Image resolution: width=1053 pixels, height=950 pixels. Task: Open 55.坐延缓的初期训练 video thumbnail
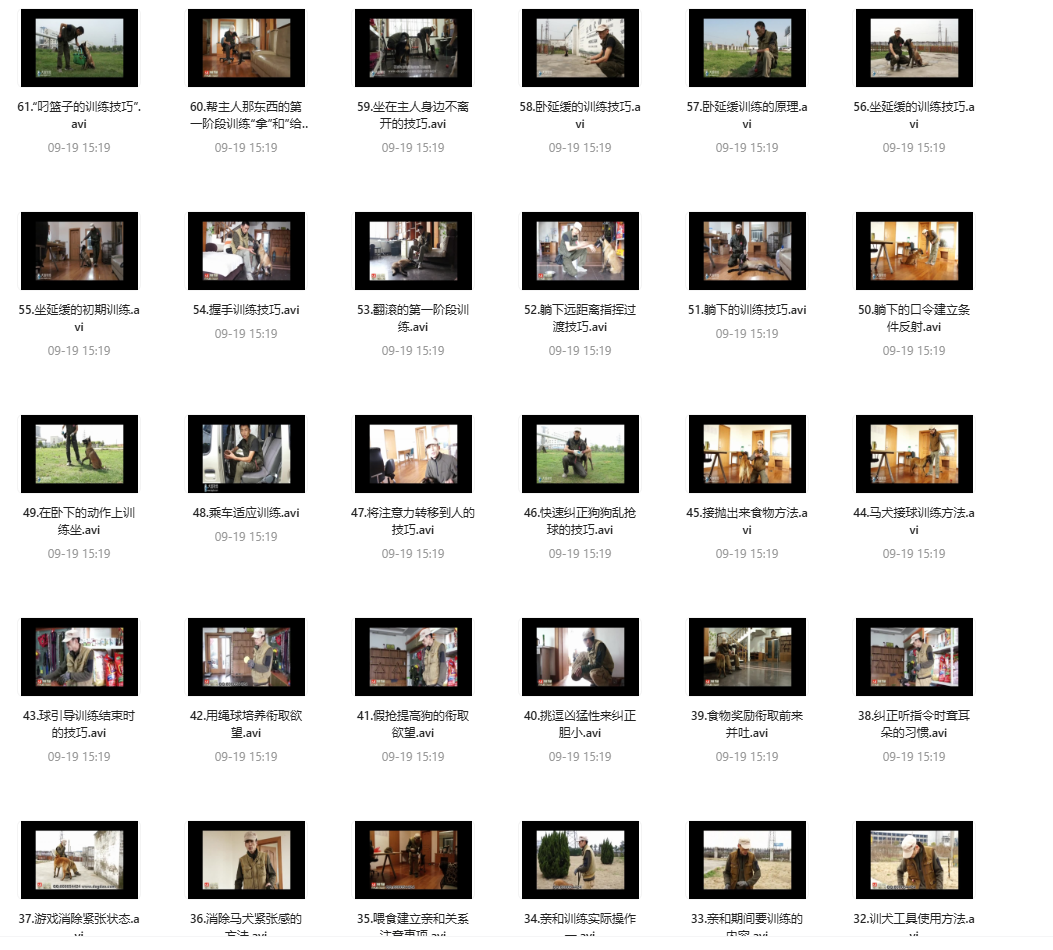coord(79,251)
